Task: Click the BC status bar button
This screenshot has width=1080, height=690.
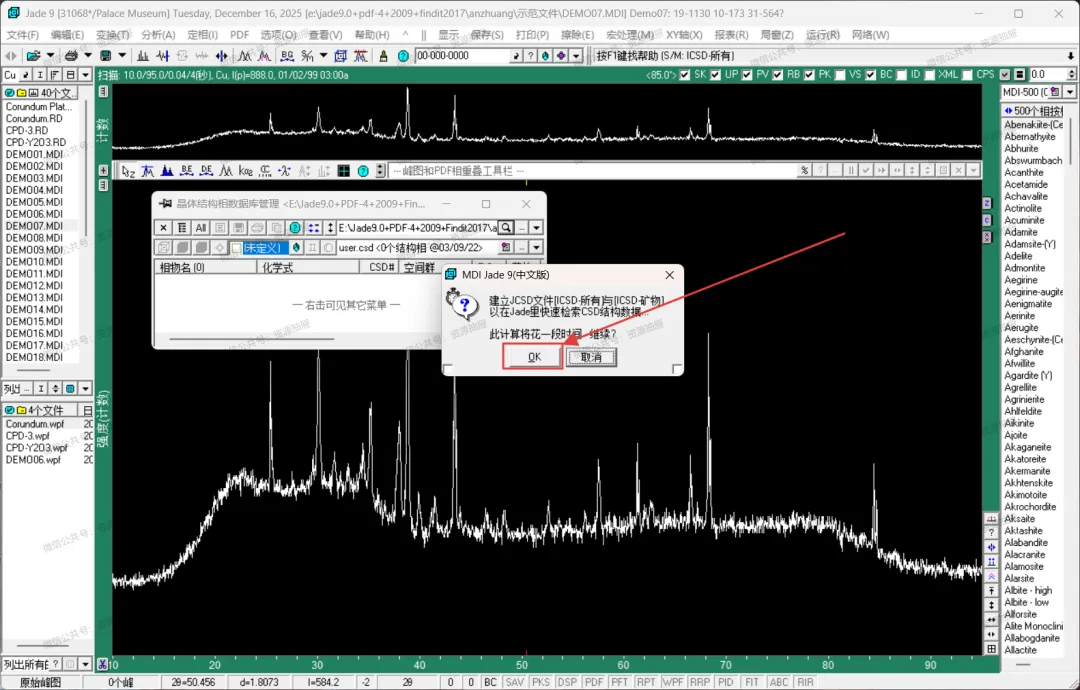Action: point(490,682)
